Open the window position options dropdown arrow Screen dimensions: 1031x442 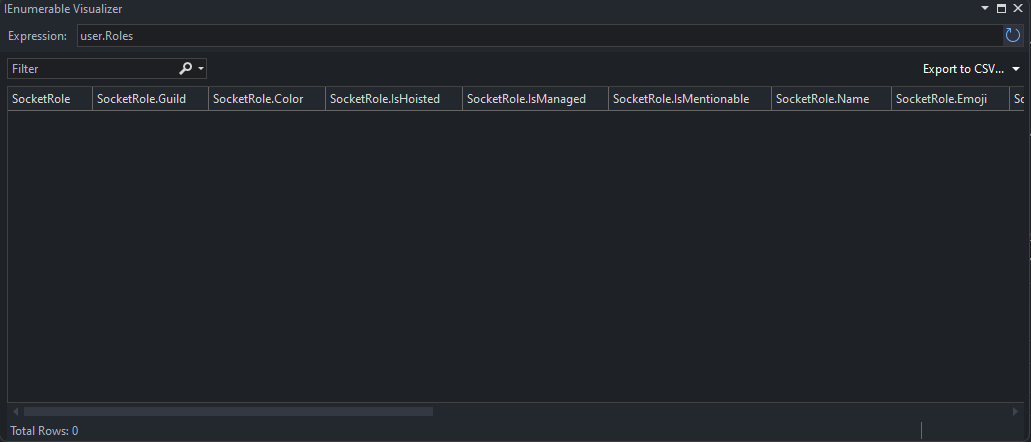pyautogui.click(x=985, y=9)
